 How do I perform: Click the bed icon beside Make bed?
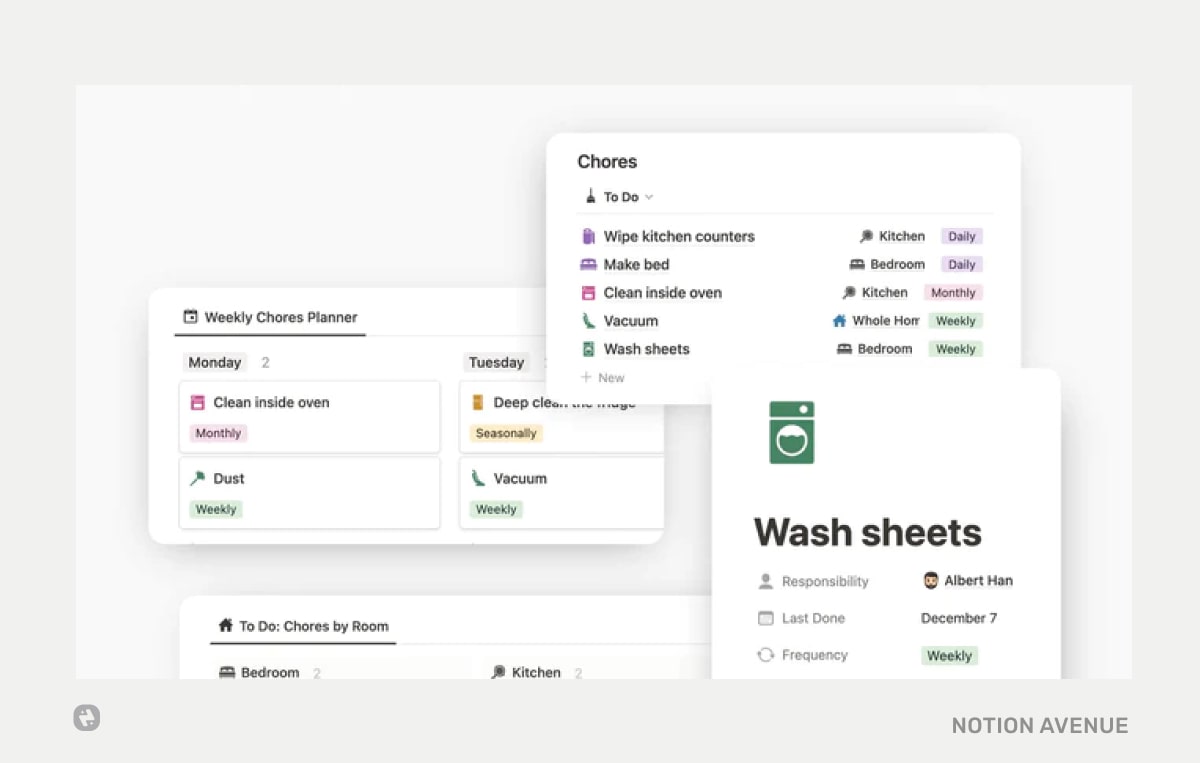589,264
